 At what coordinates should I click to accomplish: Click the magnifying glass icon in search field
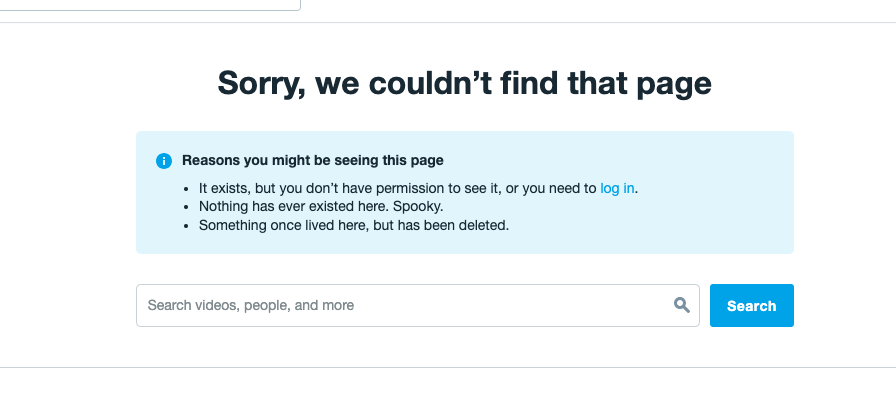(x=682, y=305)
